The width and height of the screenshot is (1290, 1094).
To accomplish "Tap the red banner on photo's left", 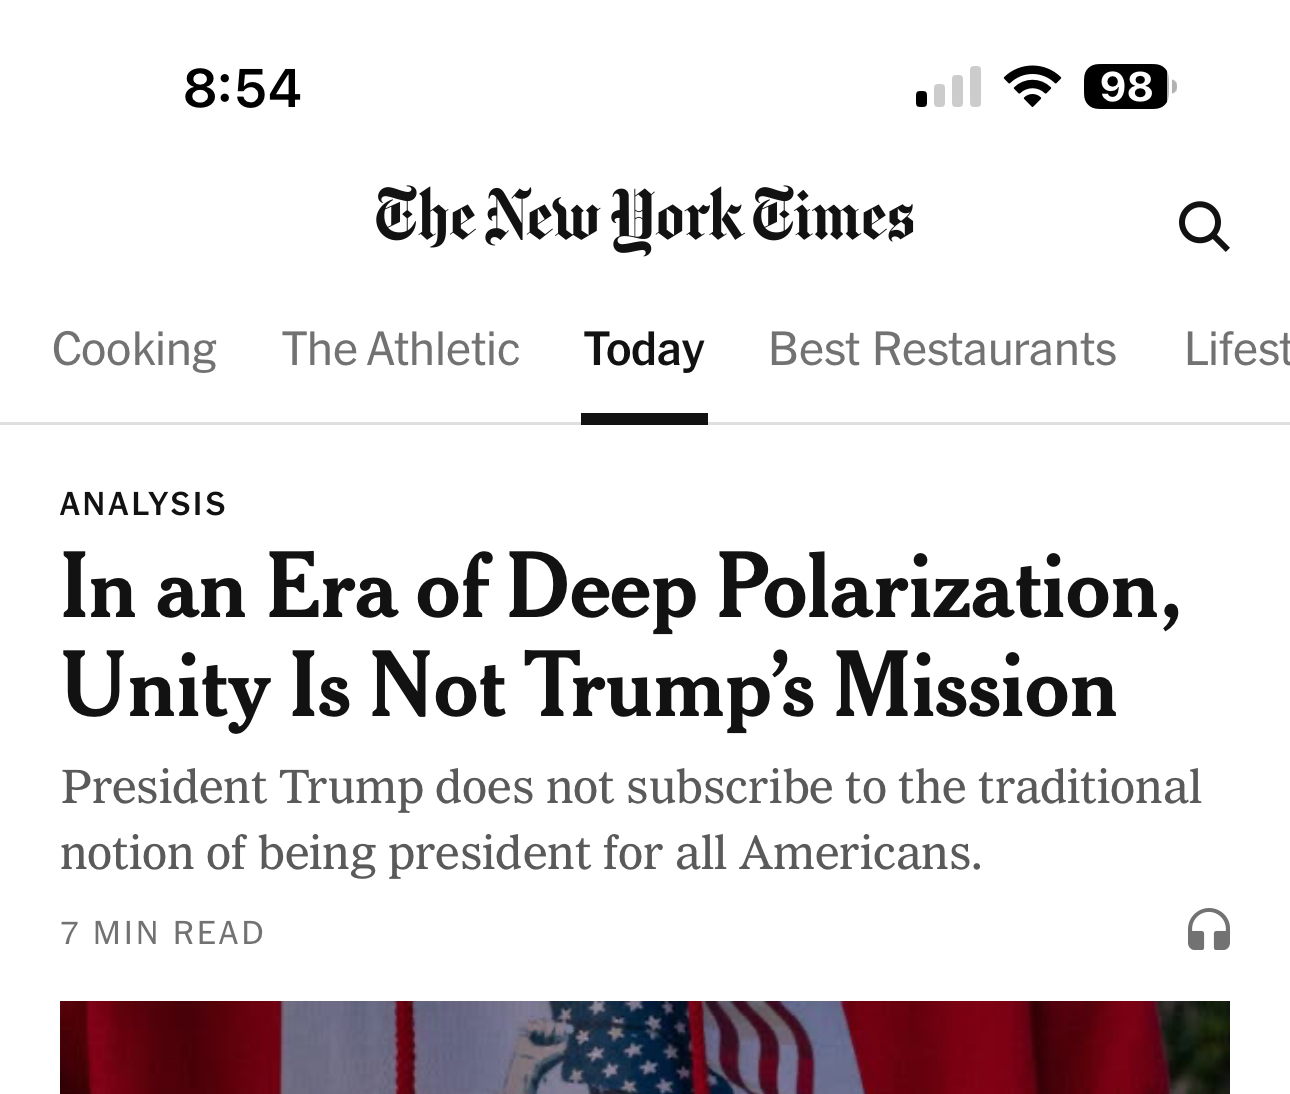I will pos(230,1048).
